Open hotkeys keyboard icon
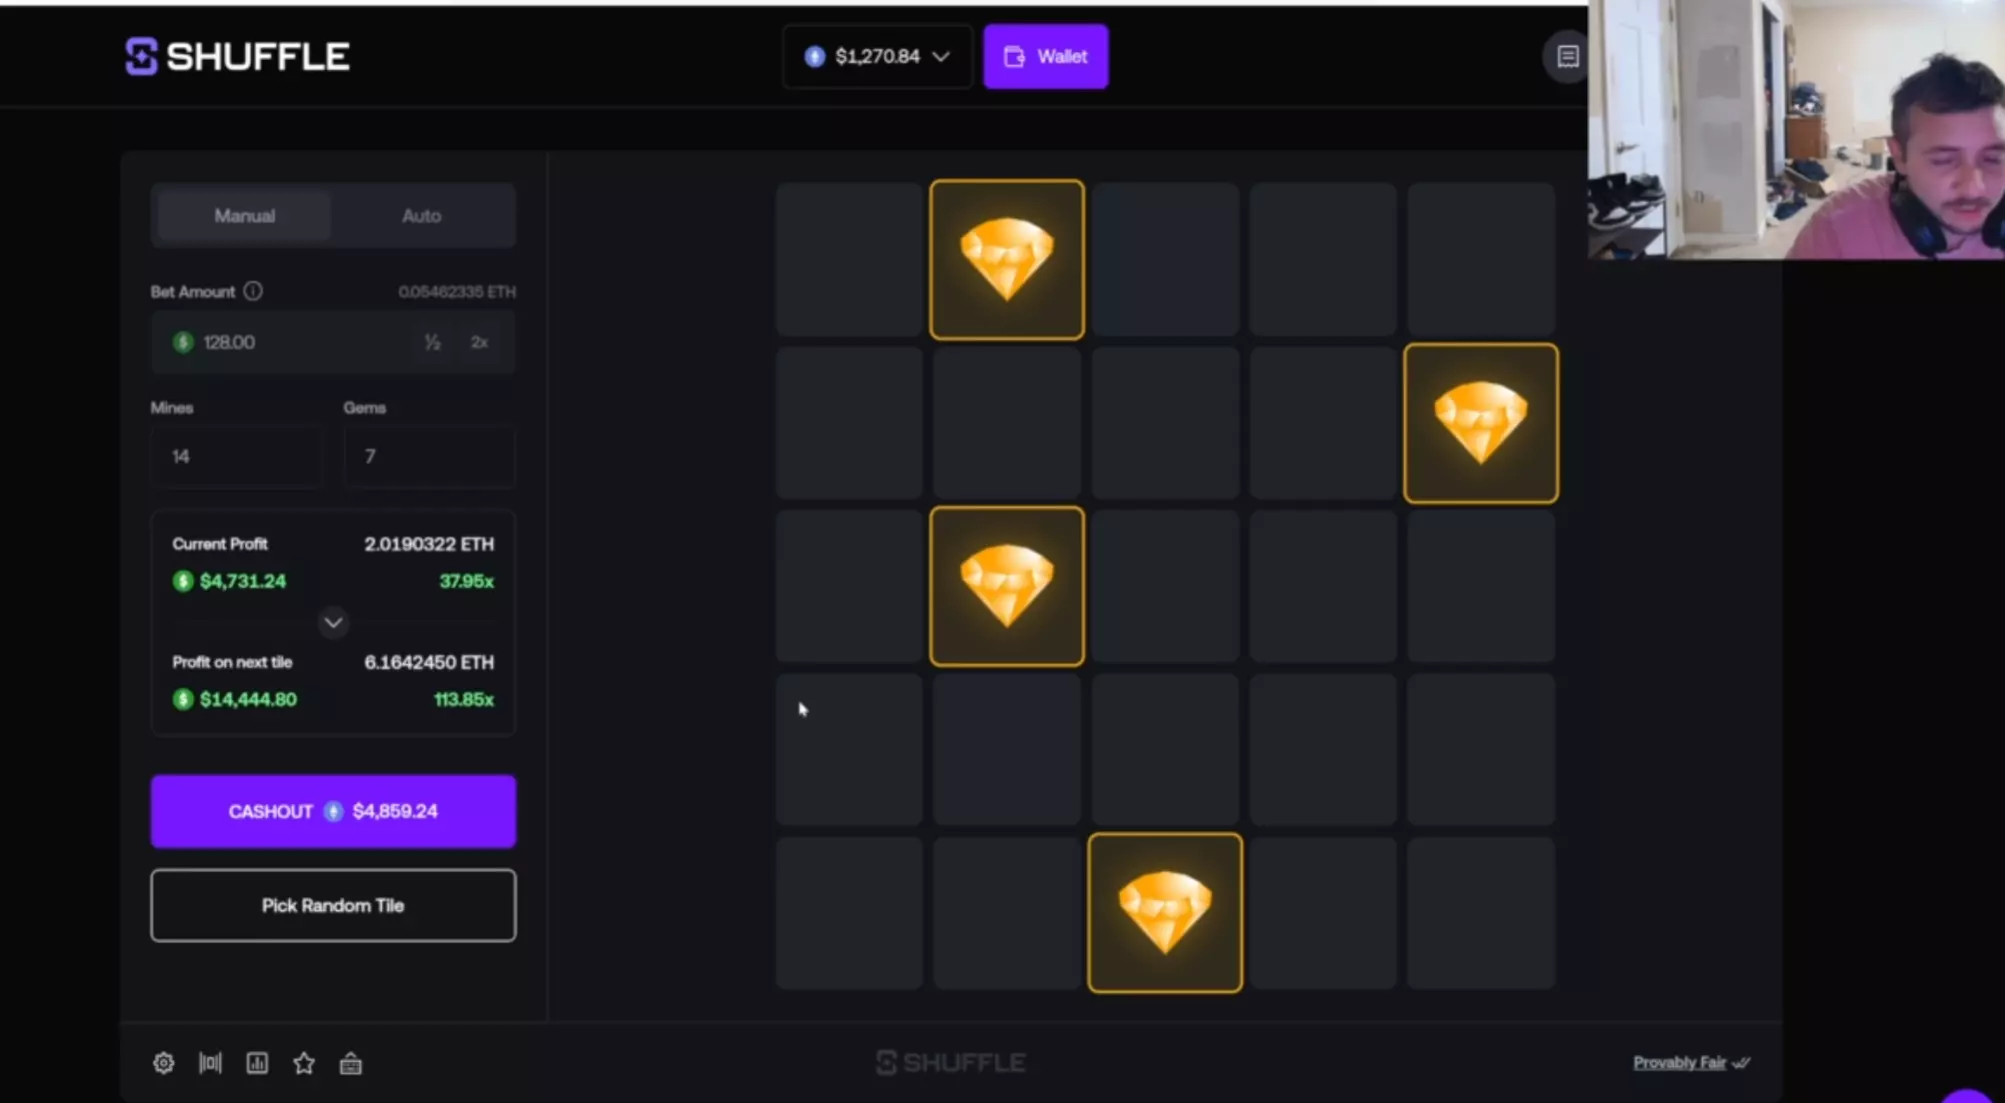The height and width of the screenshot is (1103, 2005). [x=351, y=1063]
